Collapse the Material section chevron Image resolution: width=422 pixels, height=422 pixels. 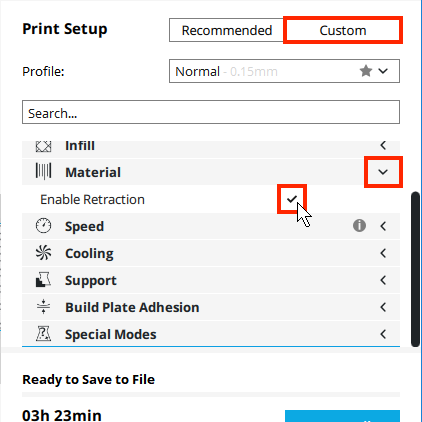click(383, 172)
